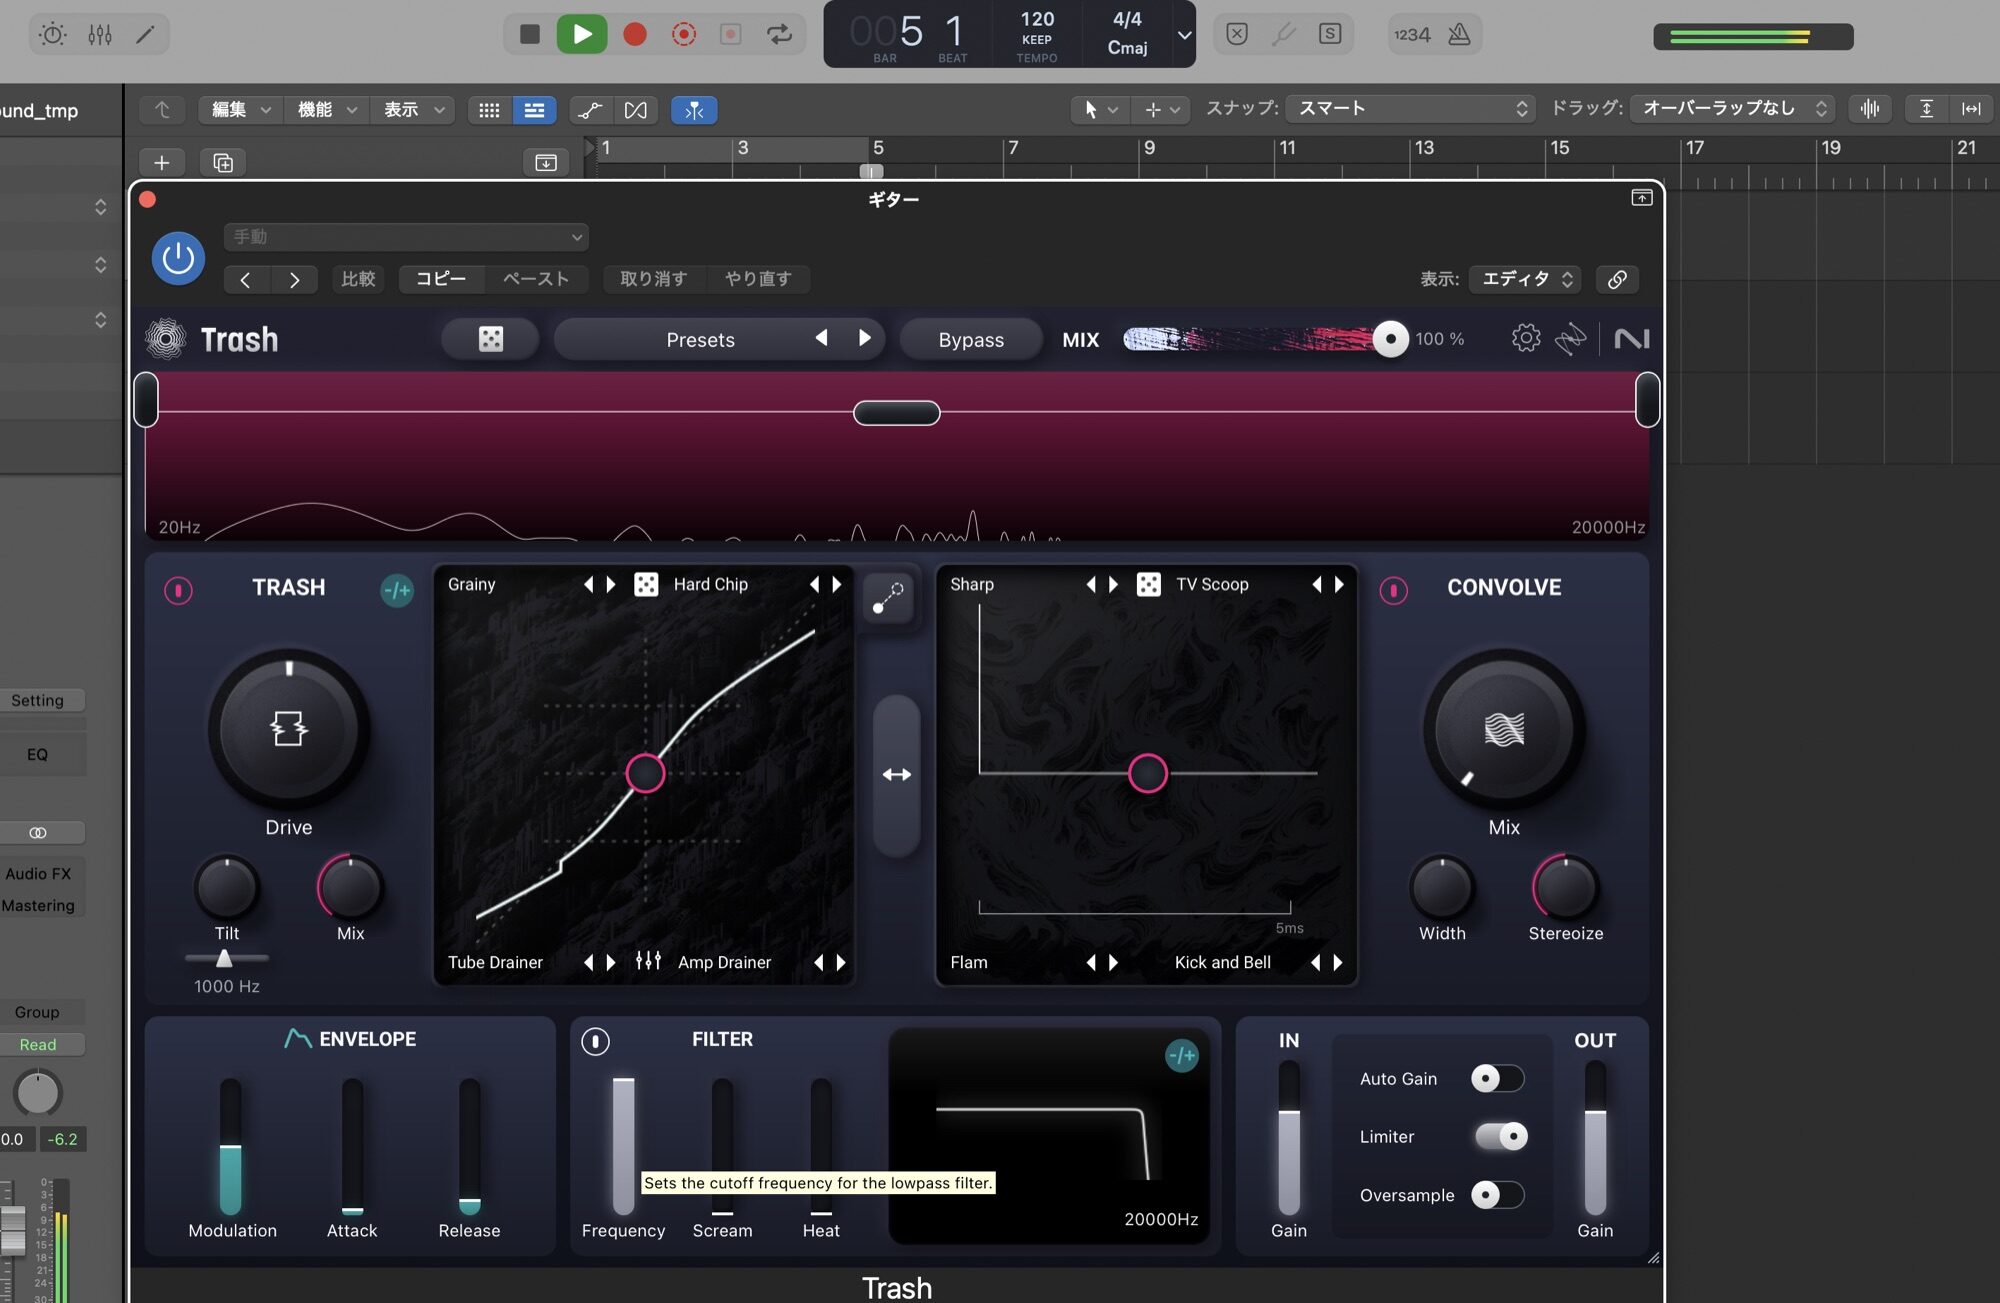The width and height of the screenshot is (2000, 1303).
Task: Toggle the automation curve icon
Action: 590,110
